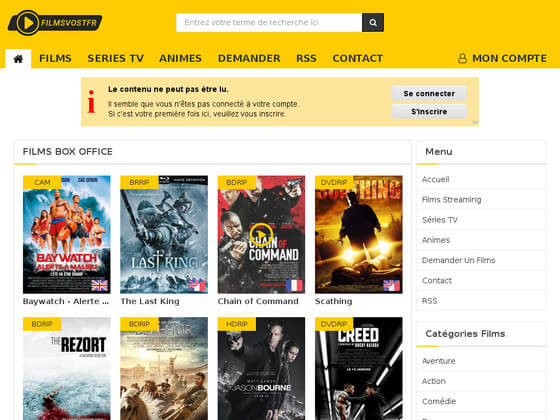Go to the home icon tab
This screenshot has height=420, width=560.
(x=18, y=59)
